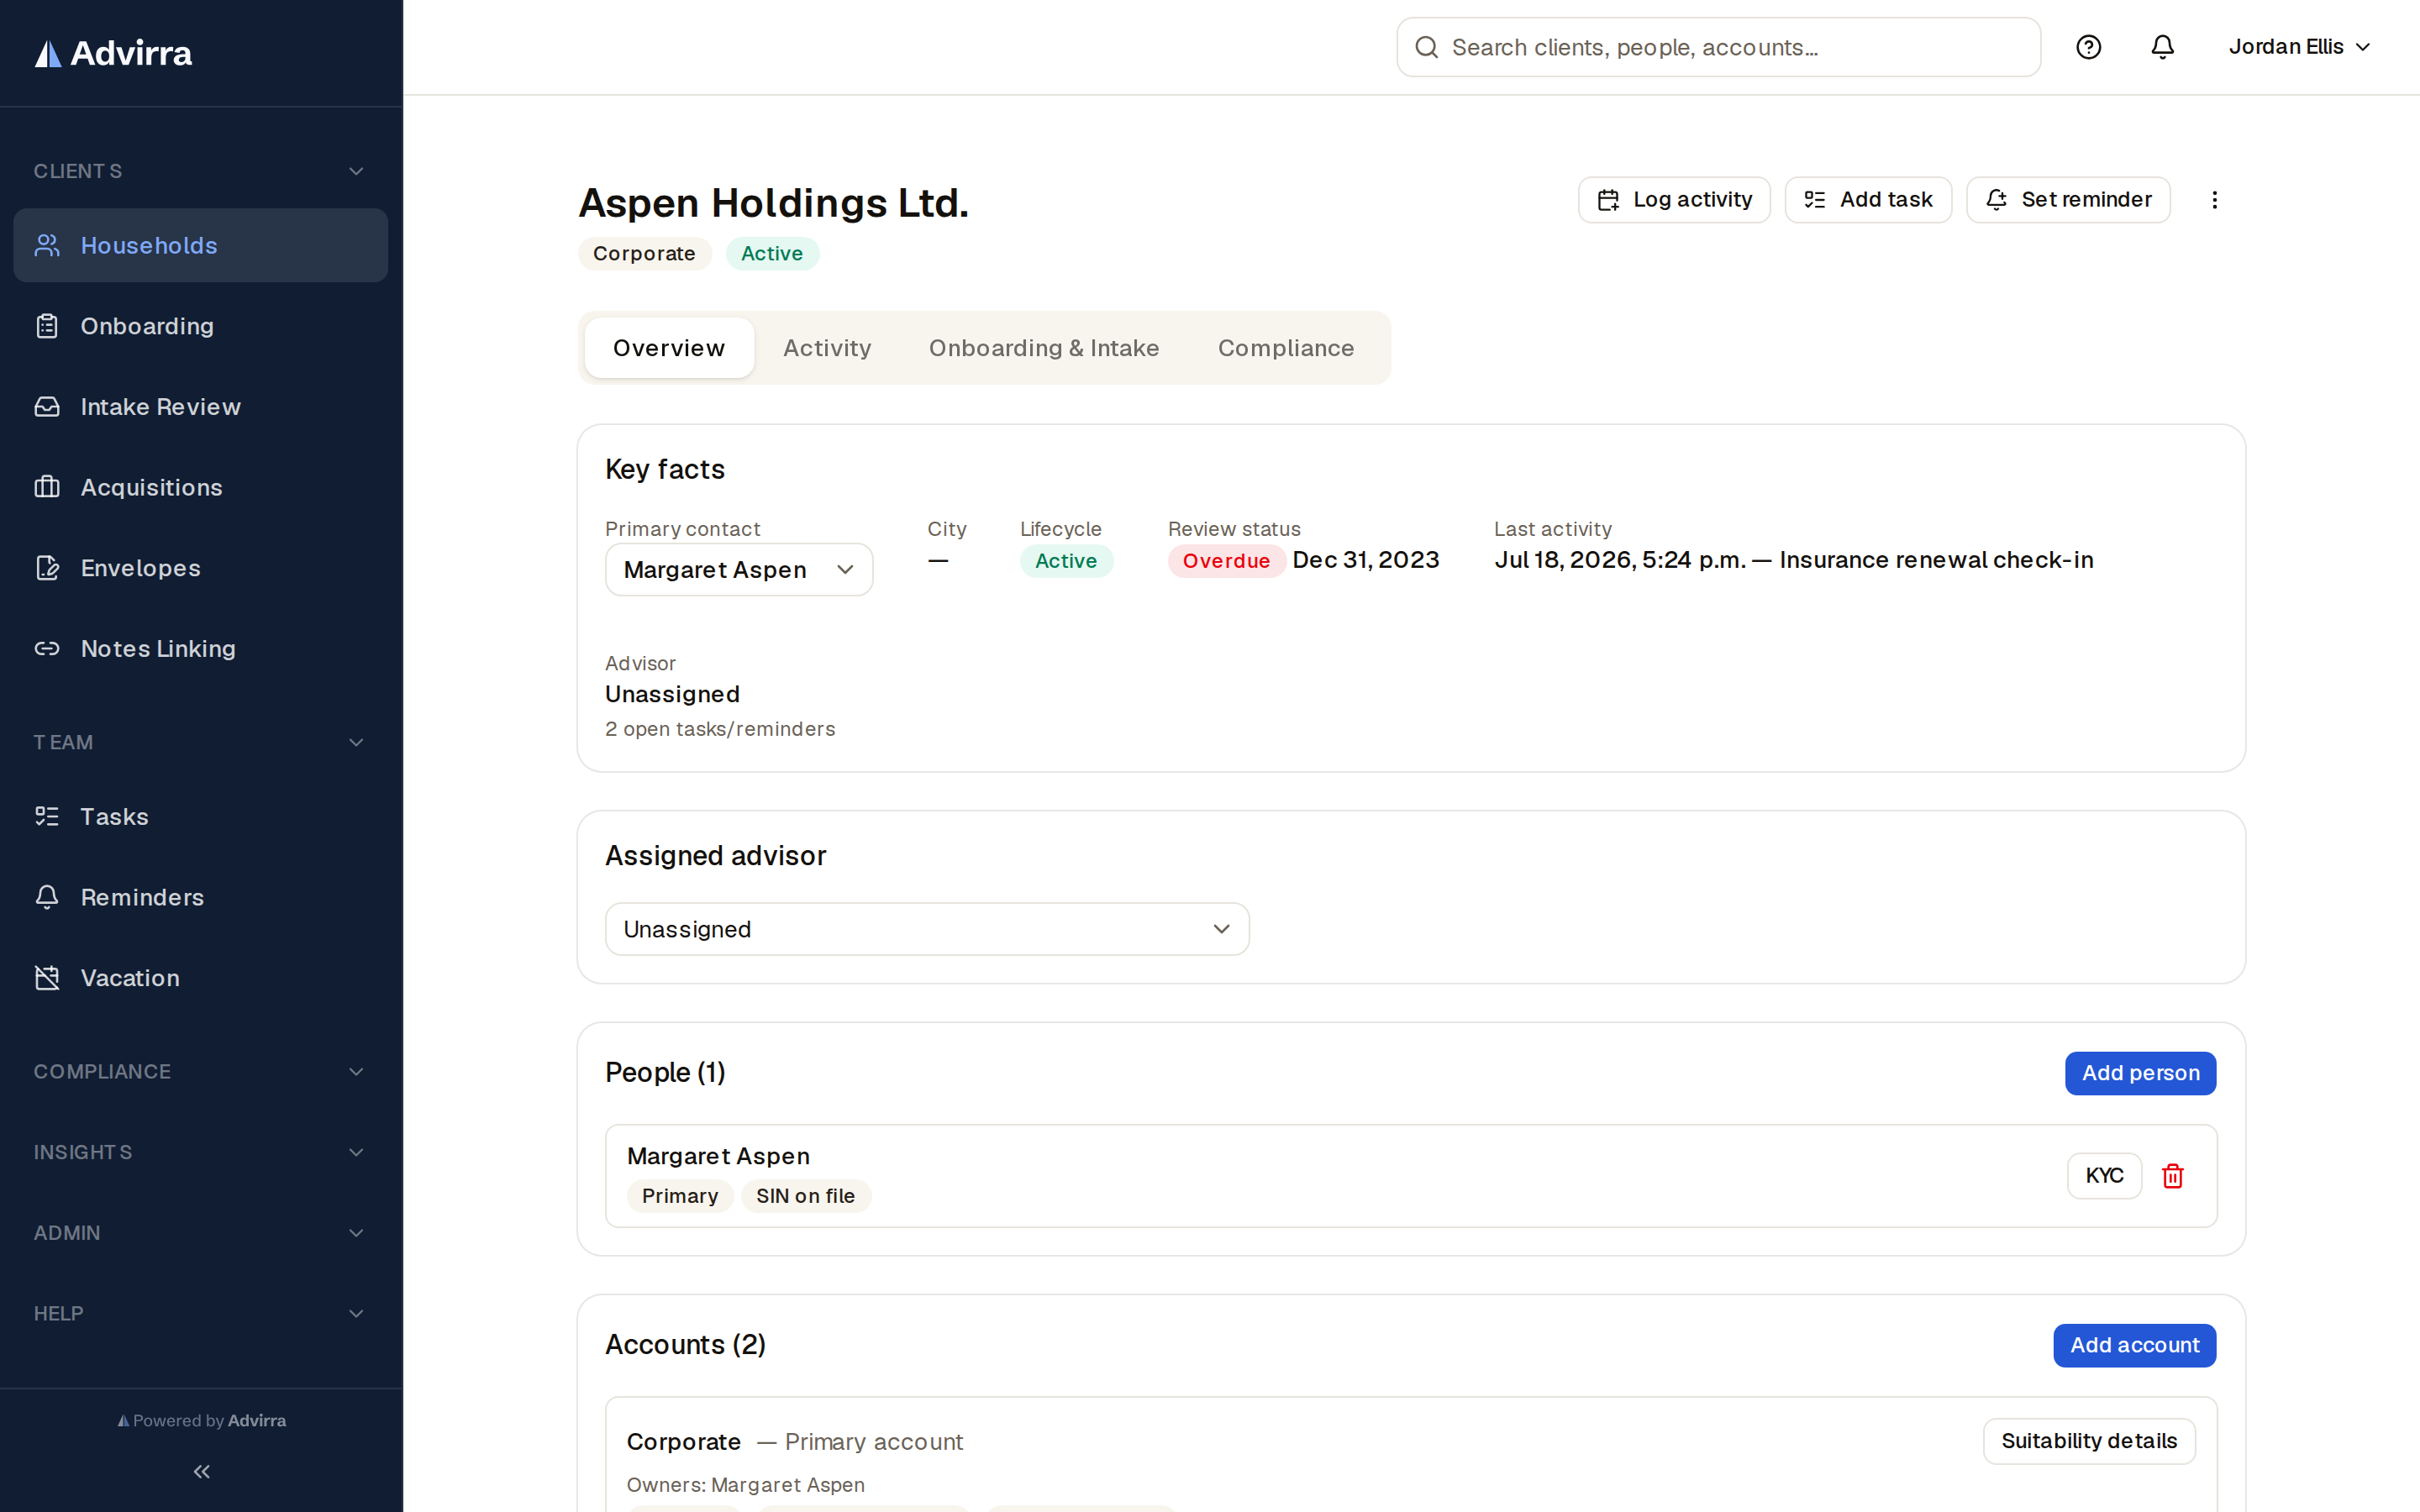
Task: Click the Log activity button
Action: pyautogui.click(x=1674, y=200)
